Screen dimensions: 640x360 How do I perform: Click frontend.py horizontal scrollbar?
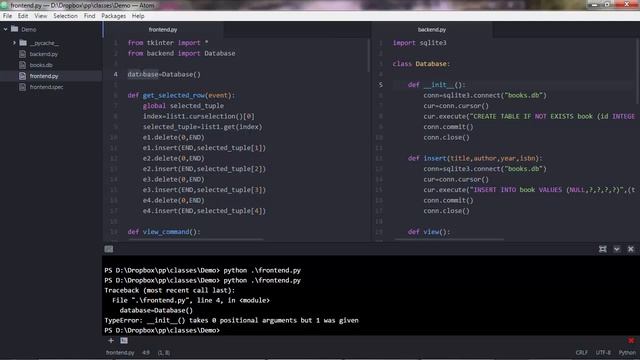pos(196,240)
